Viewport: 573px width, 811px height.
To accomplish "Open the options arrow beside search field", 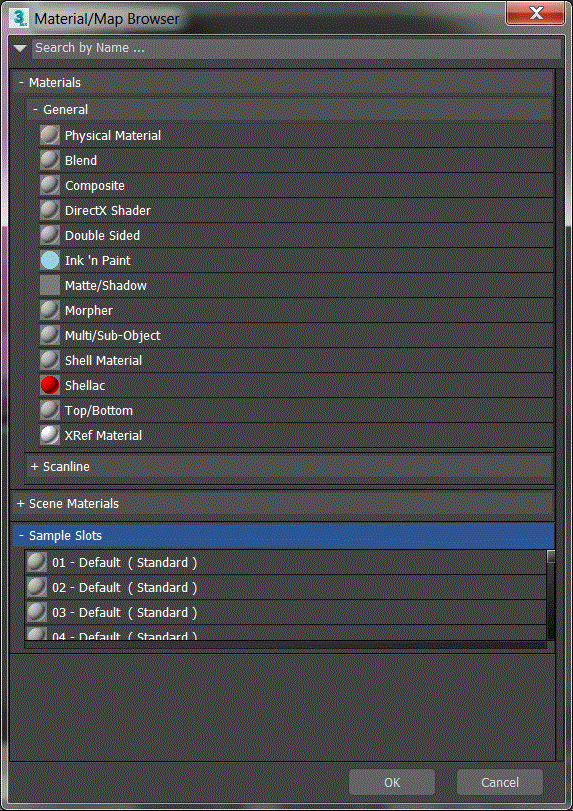I will pos(20,49).
